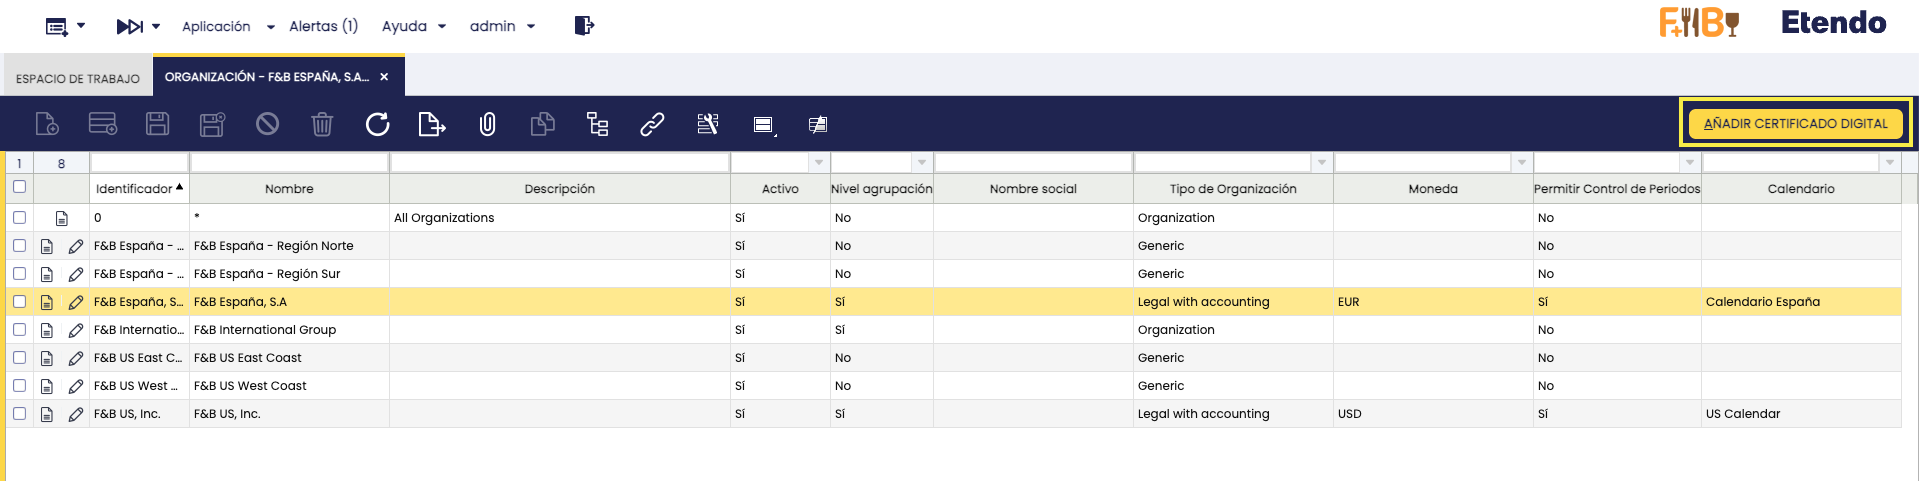This screenshot has width=1919, height=481.
Task: Sort by the Identificador column header
Action: pos(134,189)
